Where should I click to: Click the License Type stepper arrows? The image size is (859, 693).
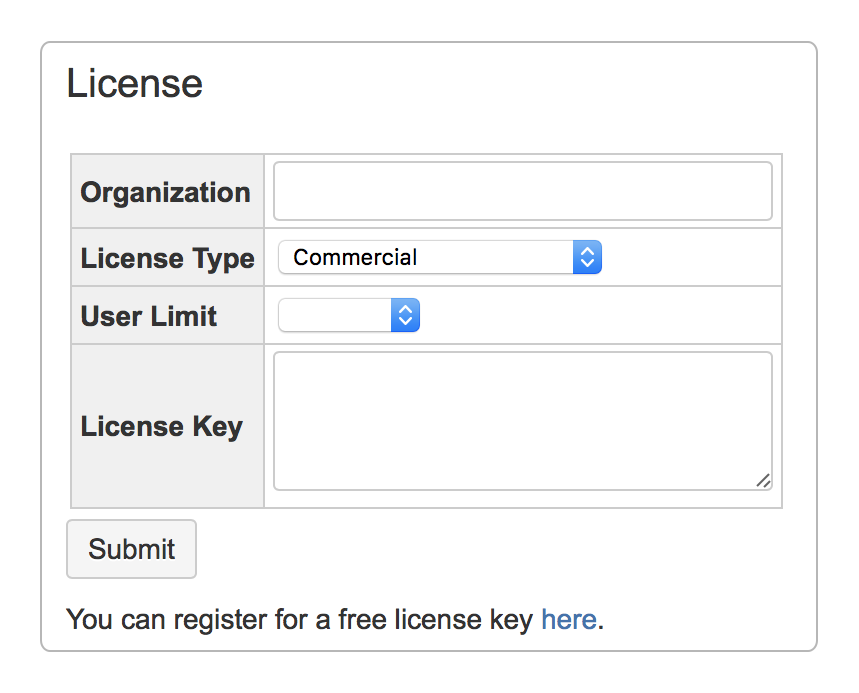[587, 257]
